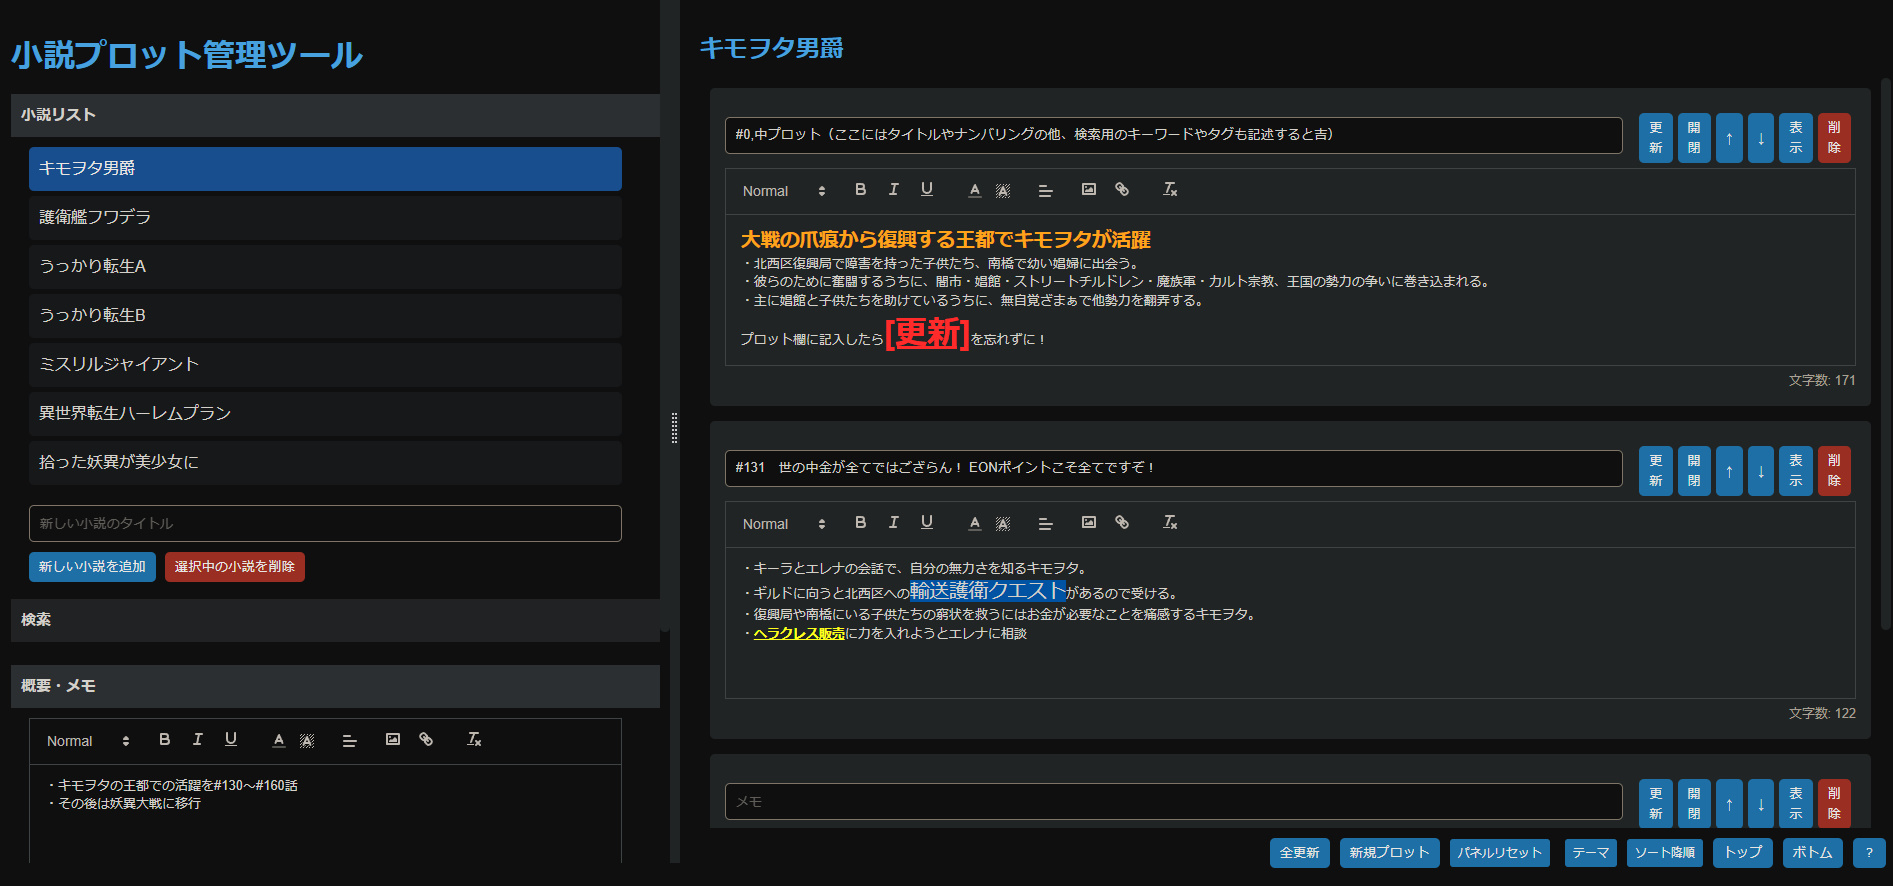This screenshot has height=886, width=1893.
Task: Open Normal heading dropdown in memo editor
Action: [x=88, y=741]
